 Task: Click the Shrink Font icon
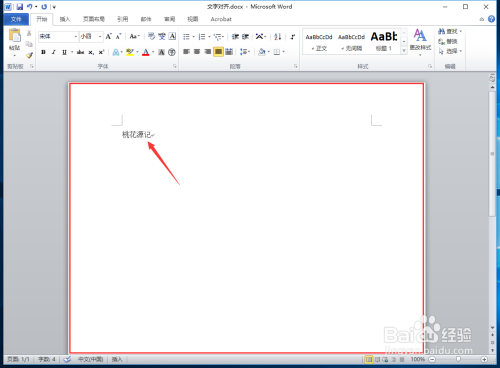tap(118, 36)
